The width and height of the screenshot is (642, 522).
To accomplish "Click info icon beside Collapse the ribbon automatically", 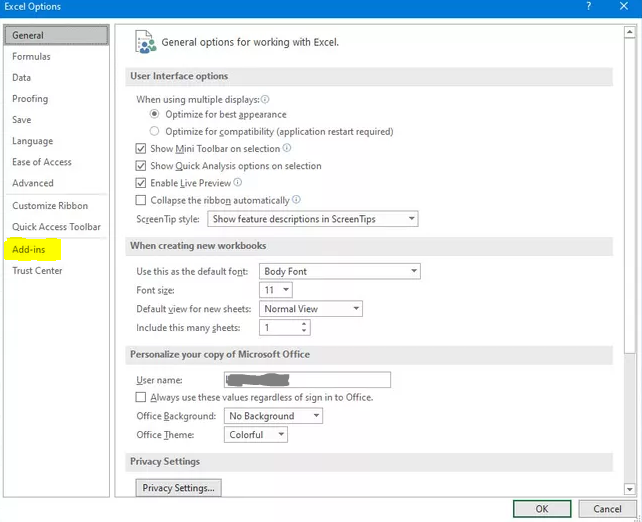I will (x=296, y=199).
